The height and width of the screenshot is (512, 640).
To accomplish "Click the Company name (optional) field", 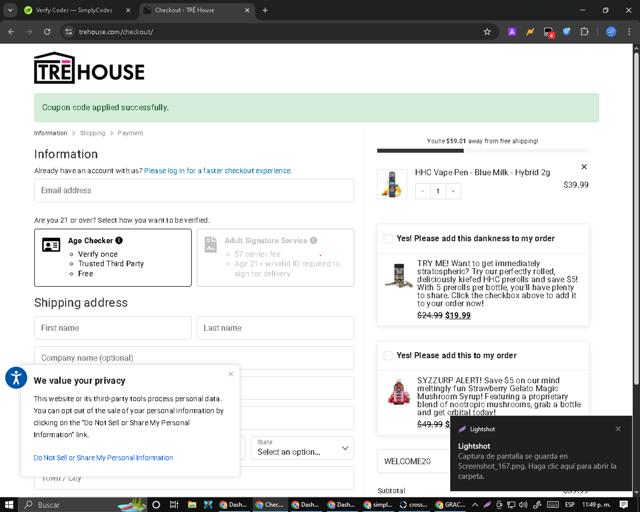I will point(194,358).
